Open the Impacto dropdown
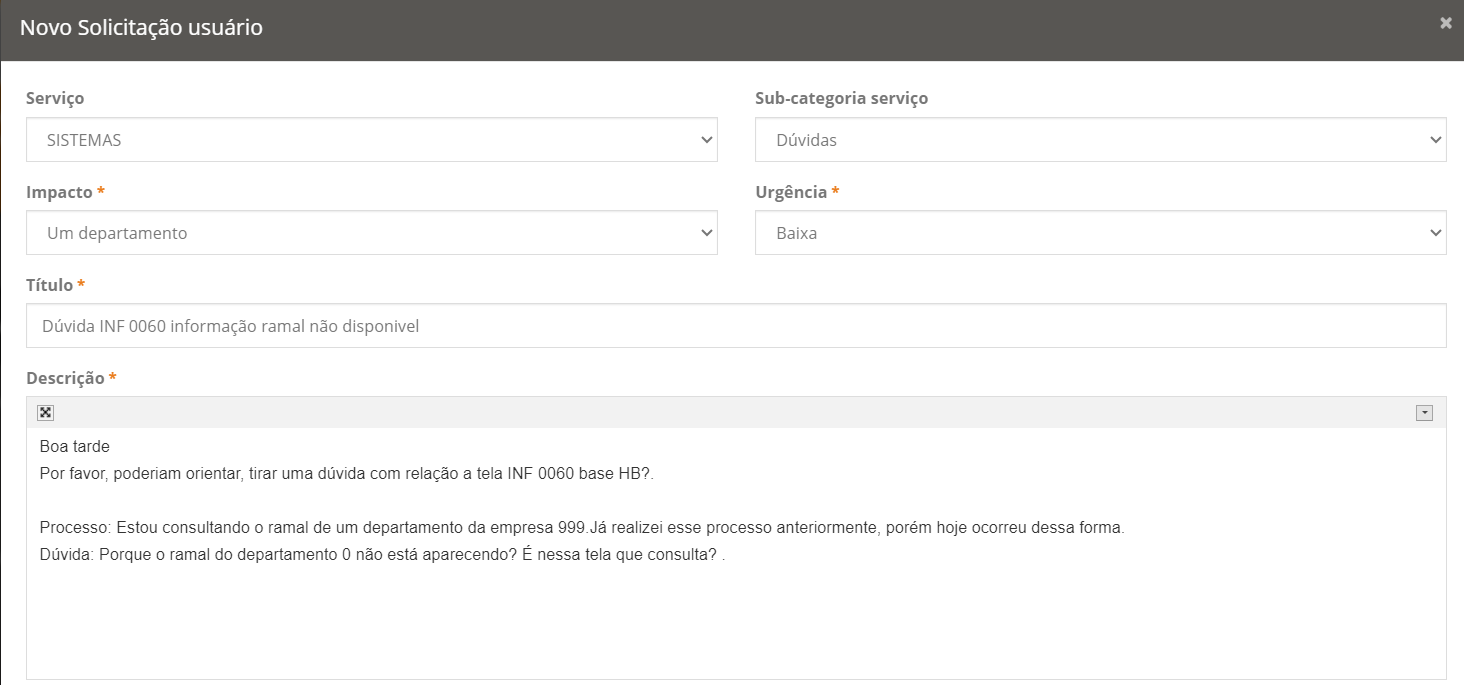This screenshot has width=1464, height=685. (371, 233)
